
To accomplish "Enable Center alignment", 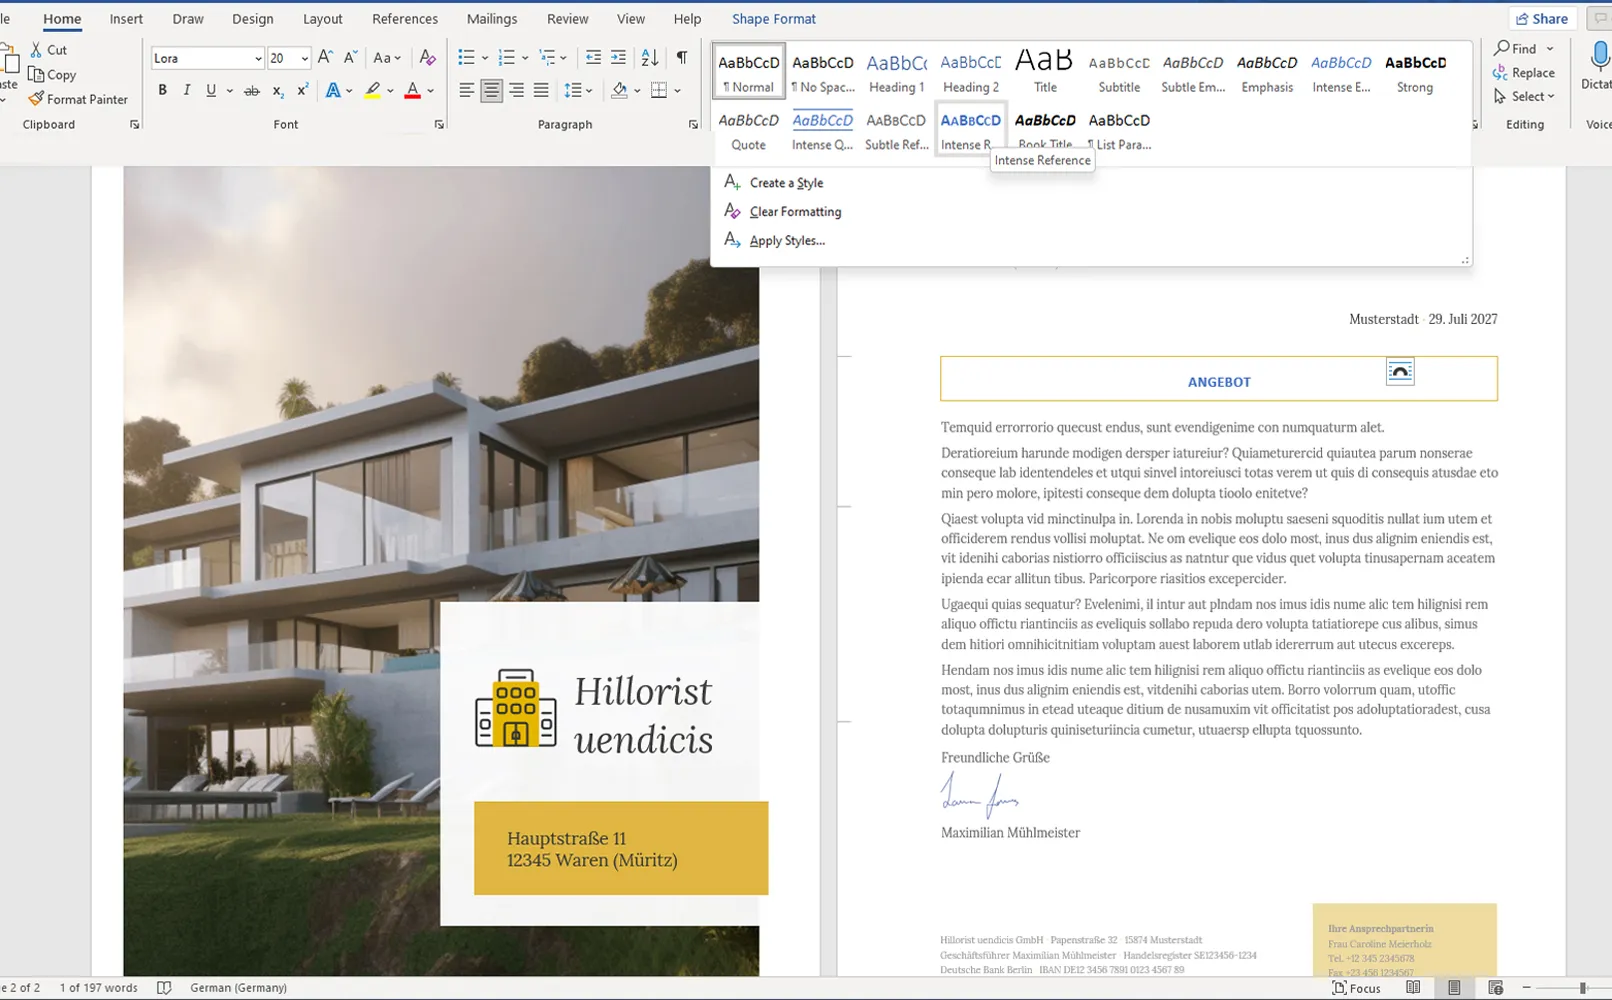I will pyautogui.click(x=491, y=91).
